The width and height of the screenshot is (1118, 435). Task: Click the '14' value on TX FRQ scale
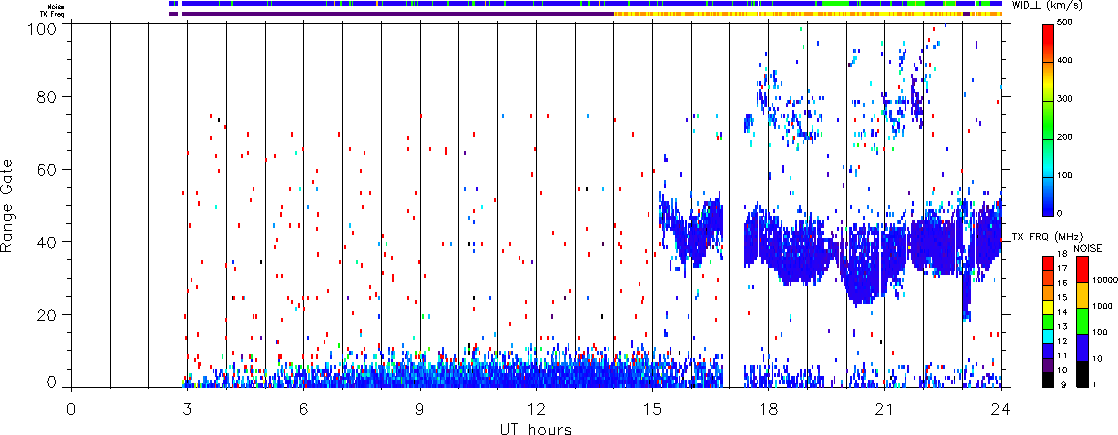(1064, 312)
